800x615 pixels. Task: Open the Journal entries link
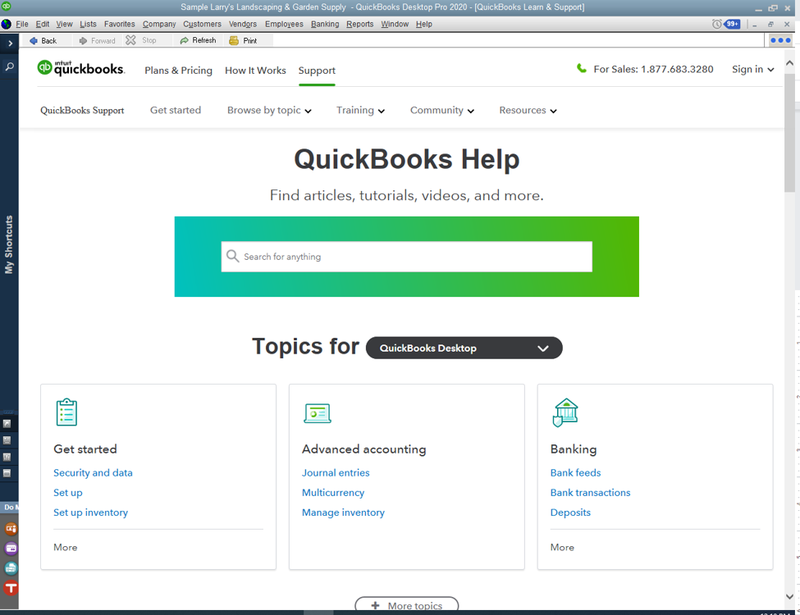[336, 473]
